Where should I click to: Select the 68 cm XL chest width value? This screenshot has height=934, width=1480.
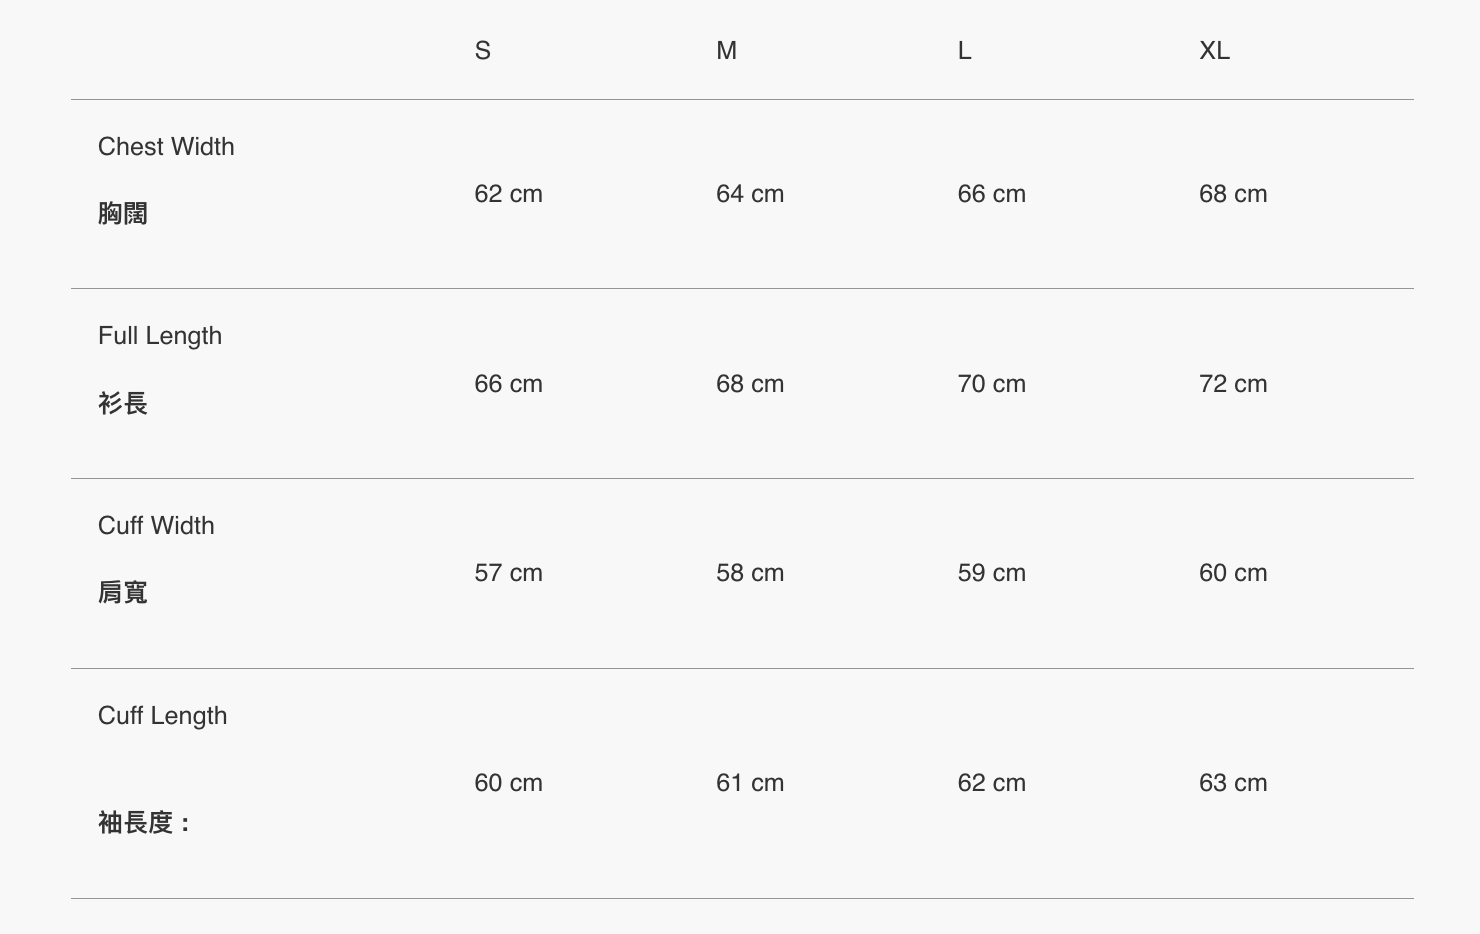pyautogui.click(x=1233, y=194)
